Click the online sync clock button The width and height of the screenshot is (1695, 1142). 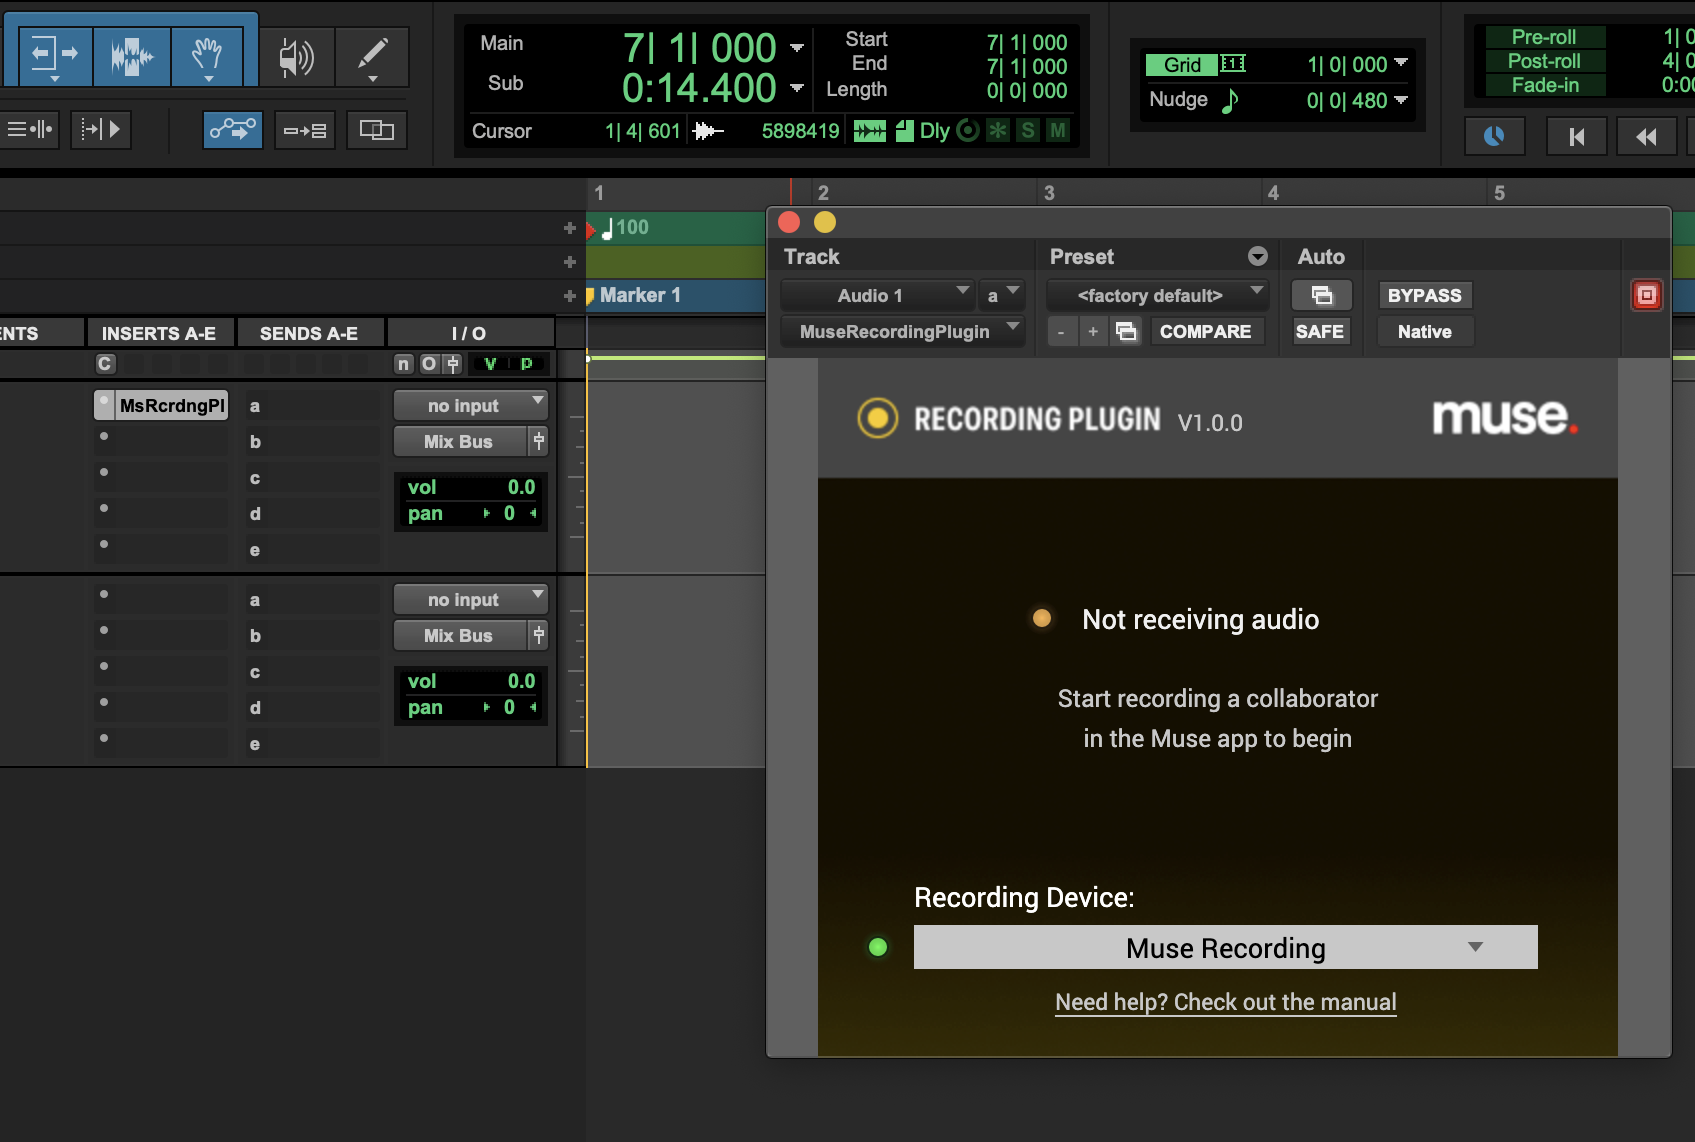click(x=1494, y=136)
